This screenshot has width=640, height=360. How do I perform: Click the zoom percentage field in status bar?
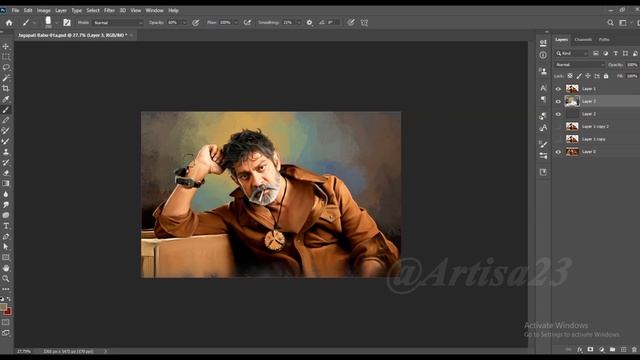24,351
